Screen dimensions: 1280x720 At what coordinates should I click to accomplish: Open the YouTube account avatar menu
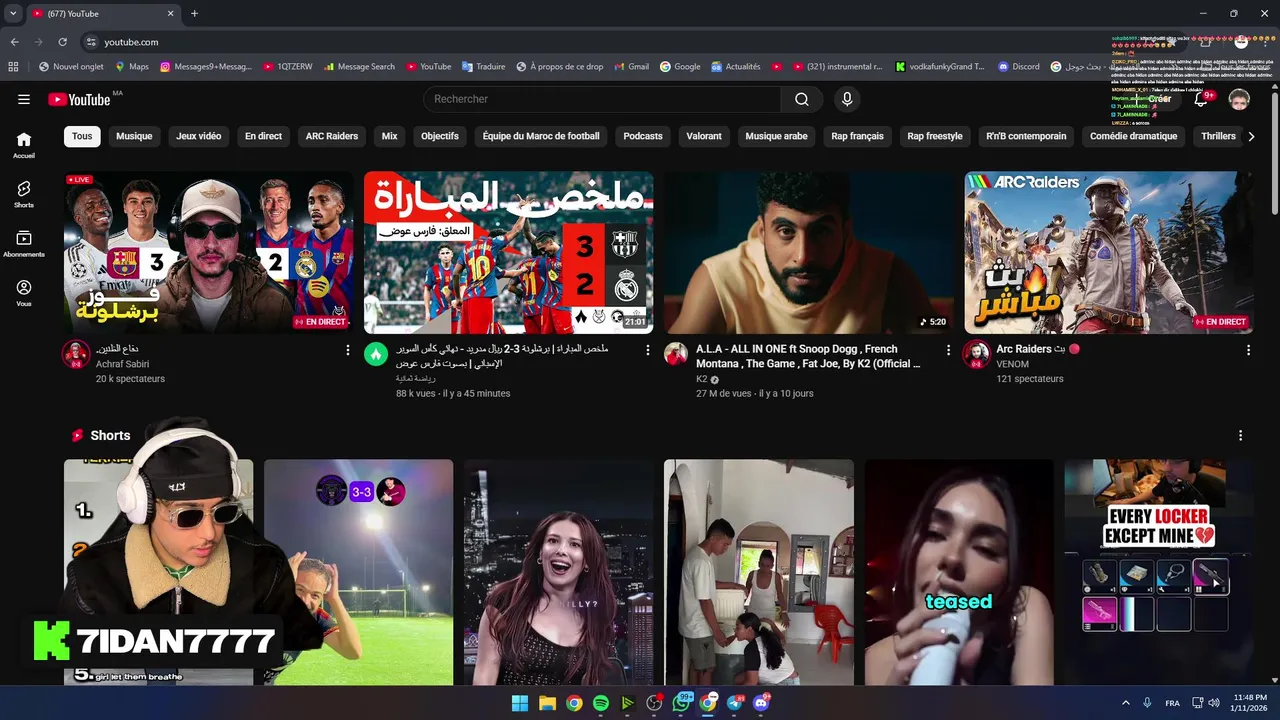tap(1239, 99)
